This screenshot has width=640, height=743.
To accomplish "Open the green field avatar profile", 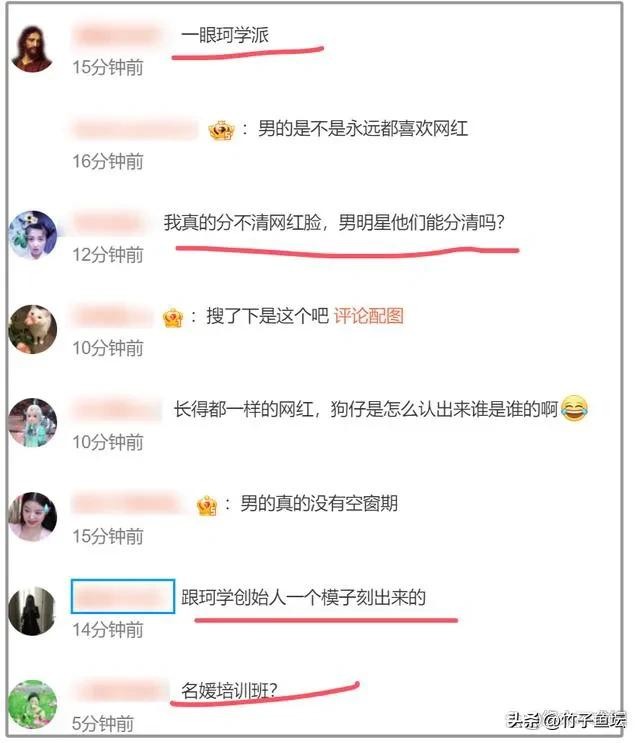I will tap(33, 704).
